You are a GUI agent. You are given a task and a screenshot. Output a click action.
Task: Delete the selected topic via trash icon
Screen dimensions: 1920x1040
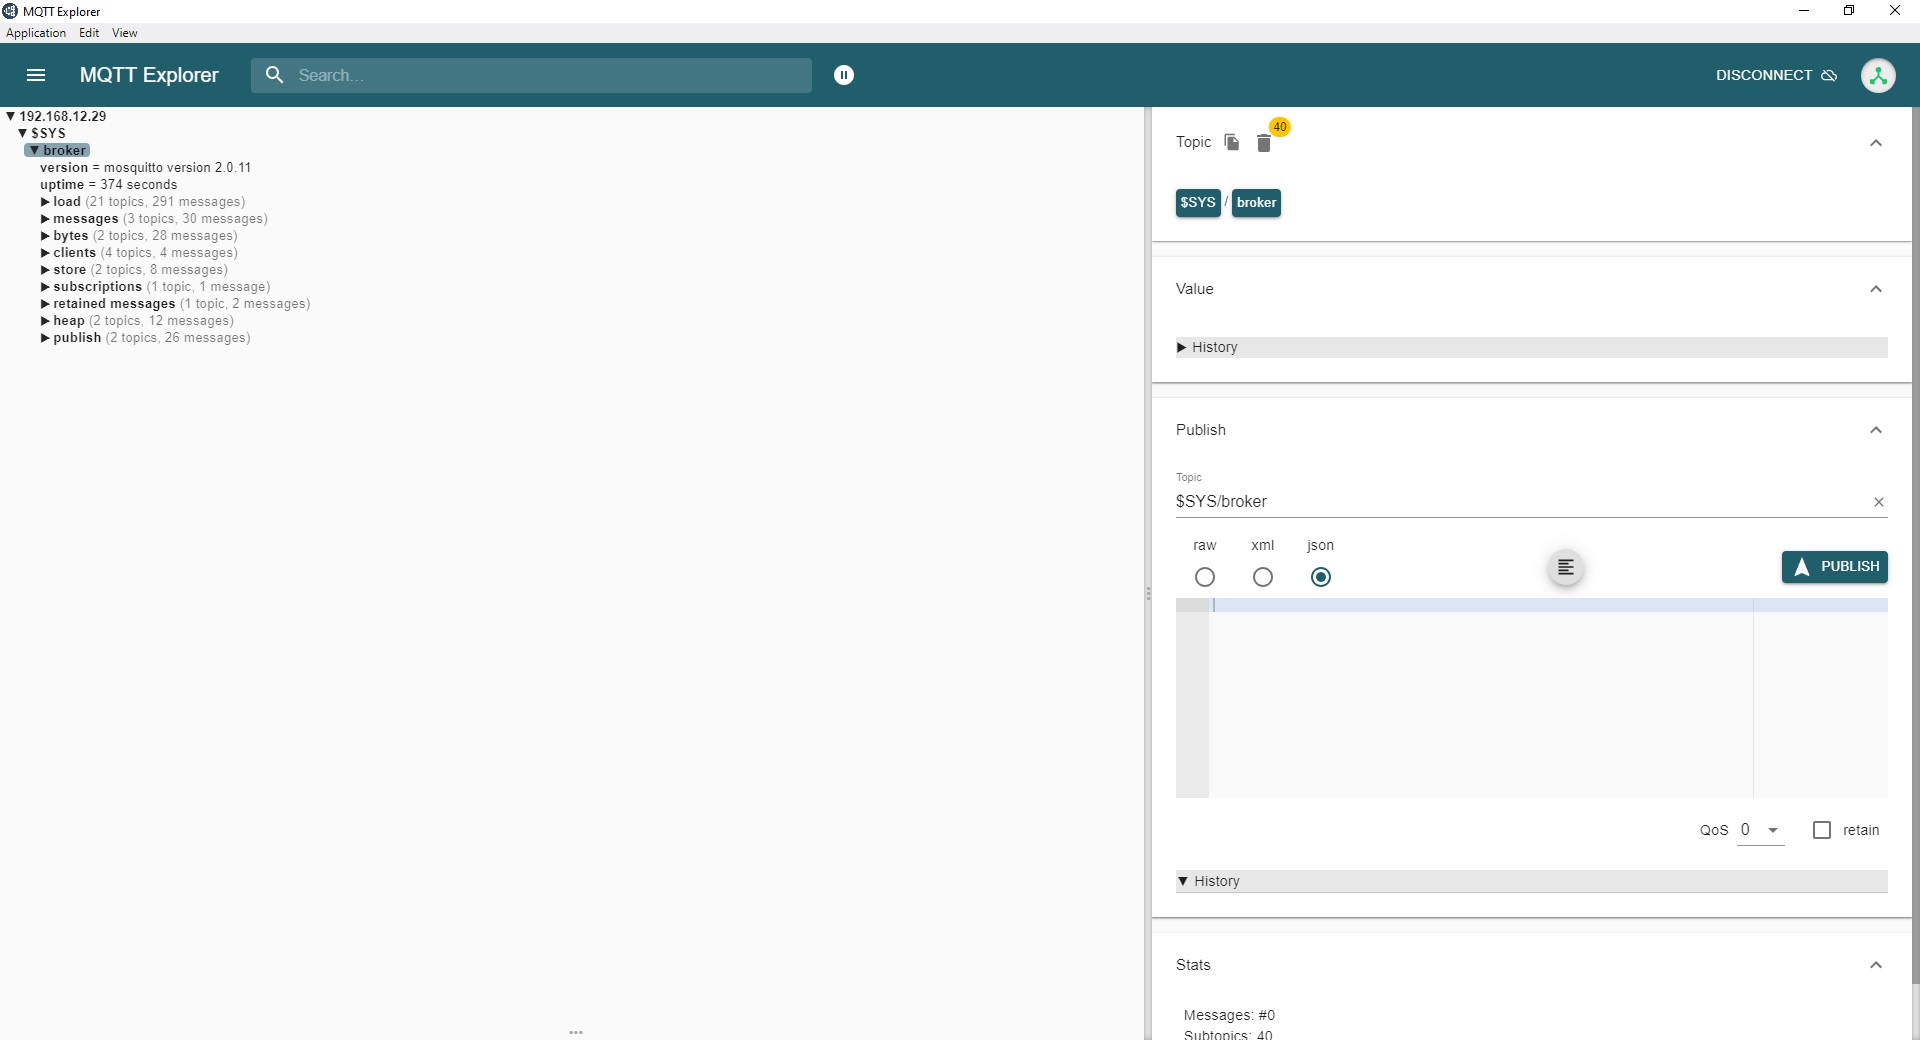(1264, 144)
